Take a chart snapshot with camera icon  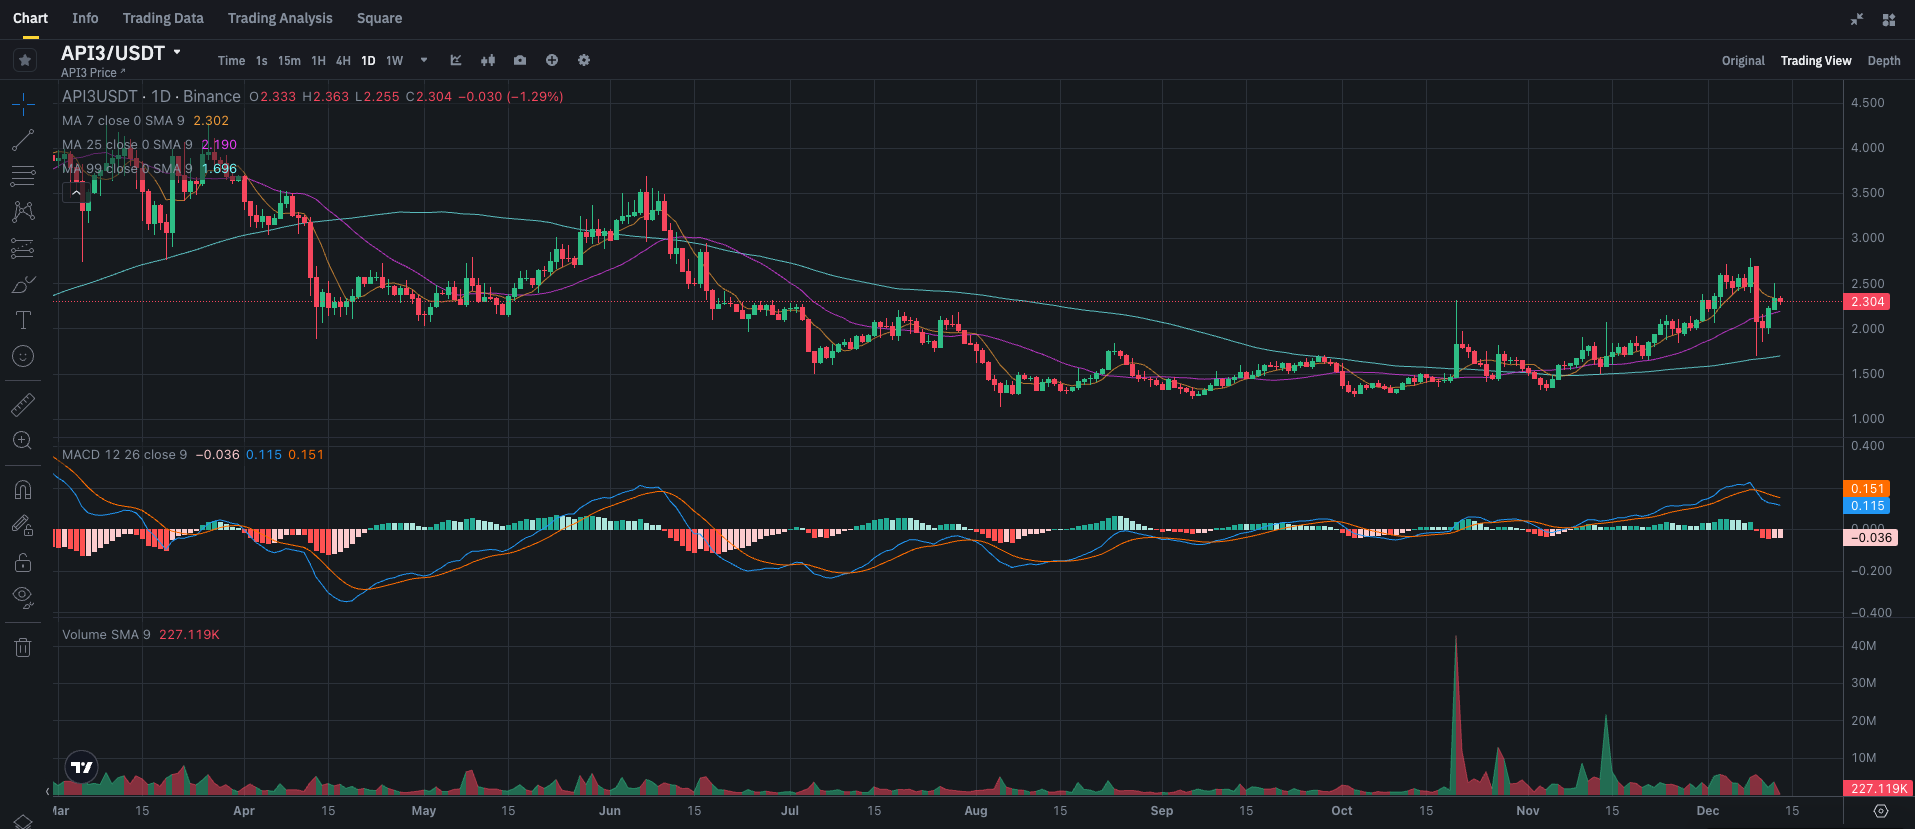coord(520,61)
